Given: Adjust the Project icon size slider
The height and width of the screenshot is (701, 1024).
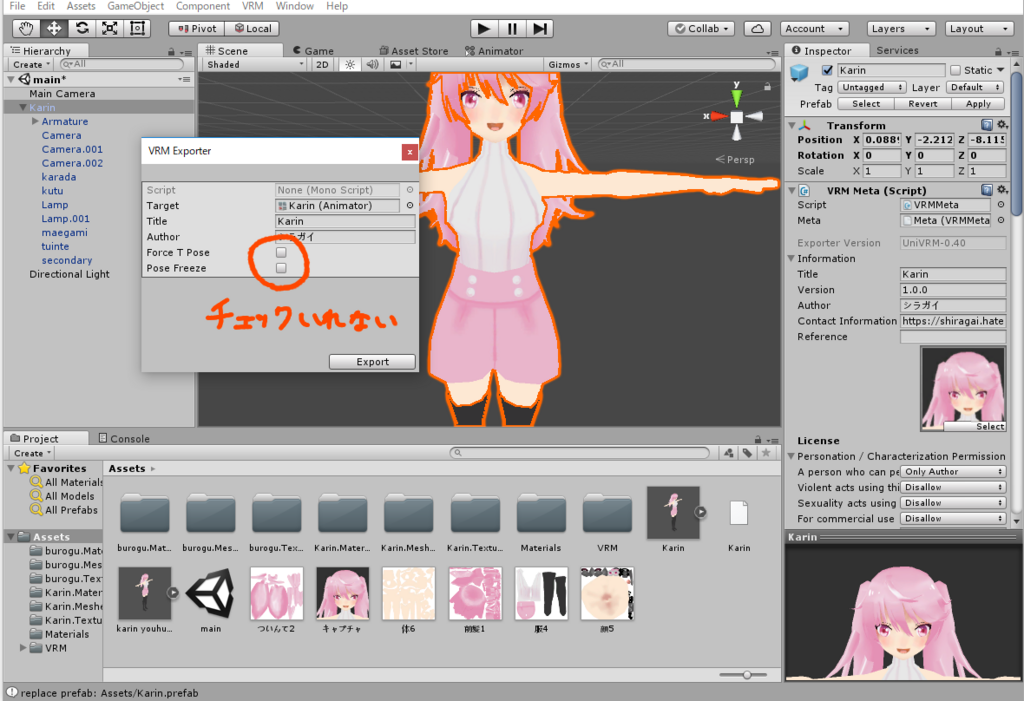Looking at the screenshot, I should pos(746,675).
